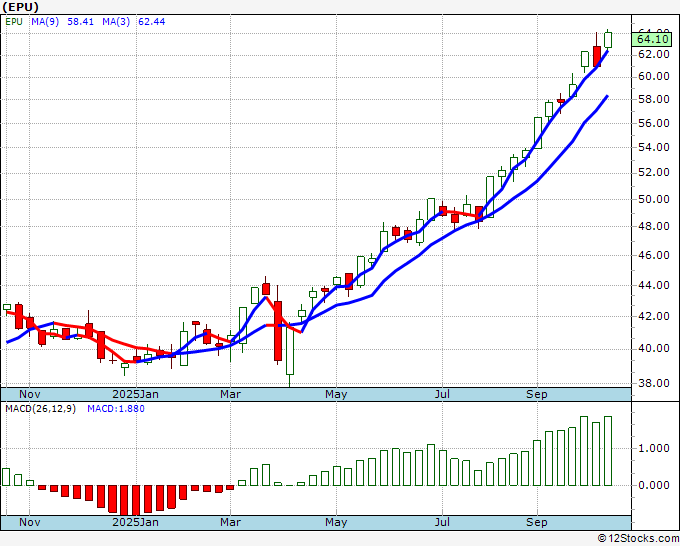The image size is (680, 546).
Task: Click Nov on the MACD panel date axis
Action: coord(29,522)
